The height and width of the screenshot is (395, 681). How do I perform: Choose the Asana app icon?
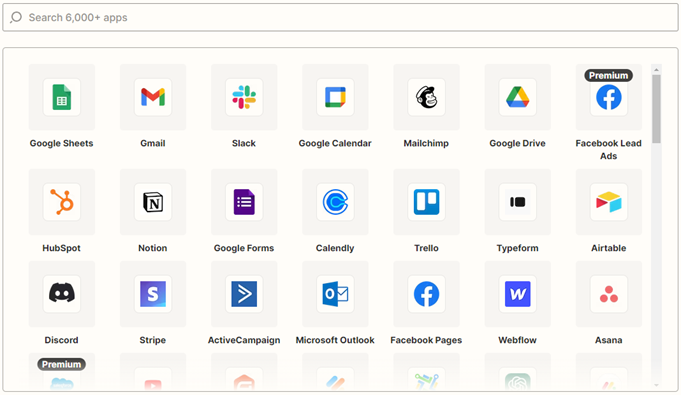click(x=609, y=294)
